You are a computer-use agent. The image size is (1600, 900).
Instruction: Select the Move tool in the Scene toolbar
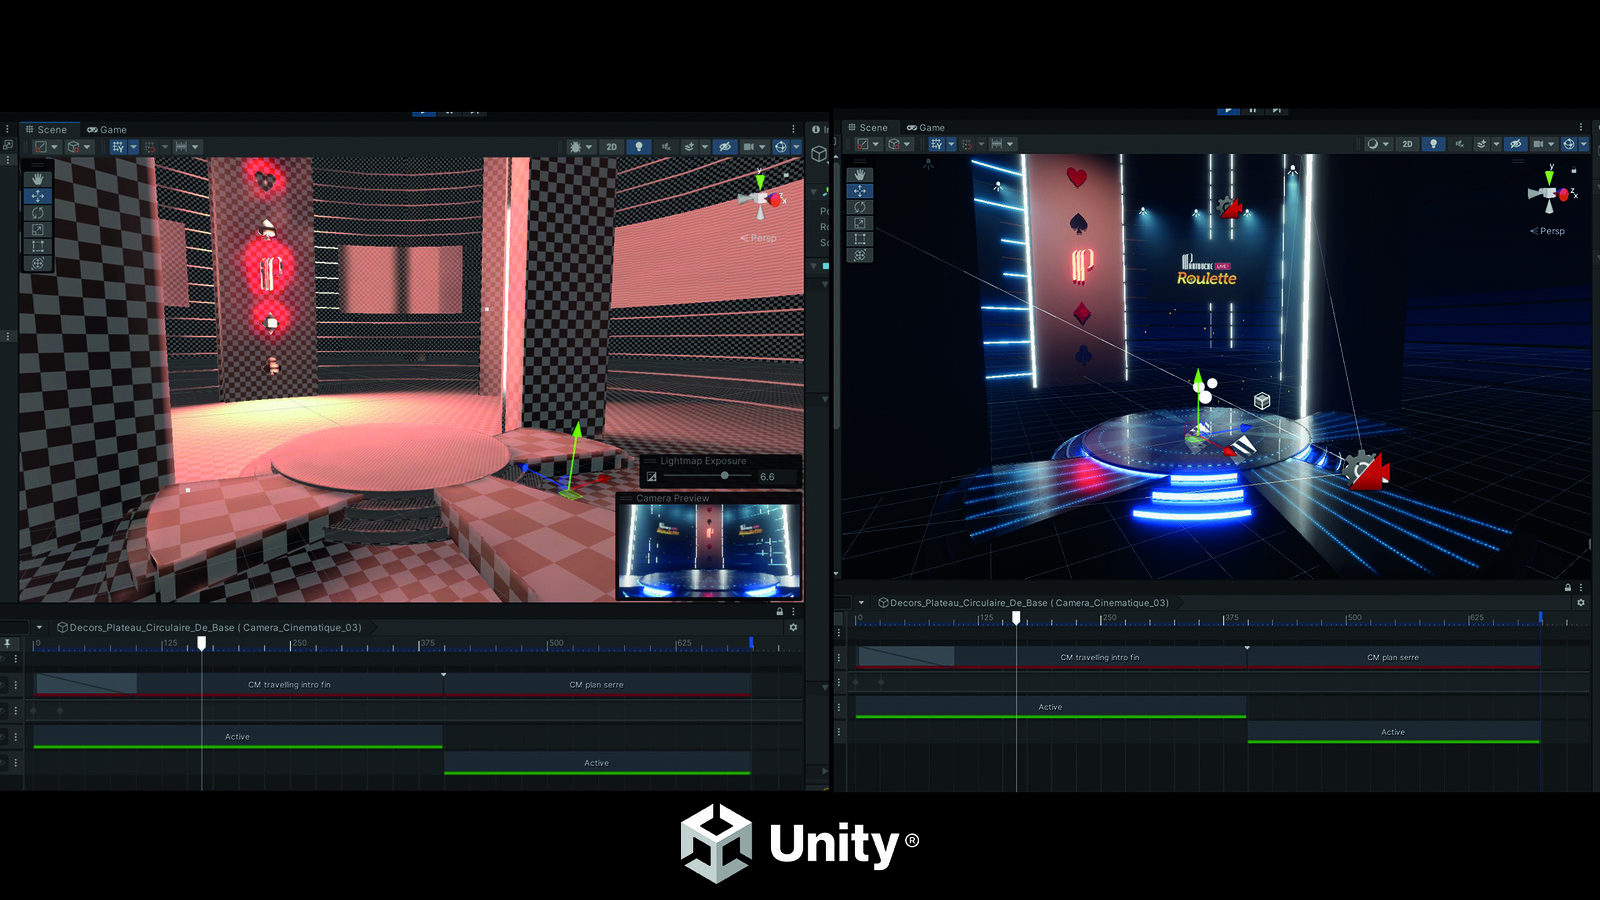[38, 196]
